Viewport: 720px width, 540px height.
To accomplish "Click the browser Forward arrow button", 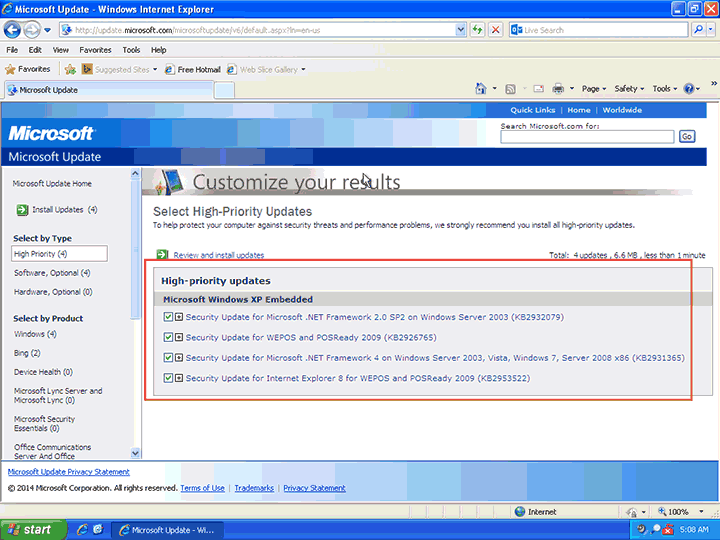I will (x=32, y=30).
